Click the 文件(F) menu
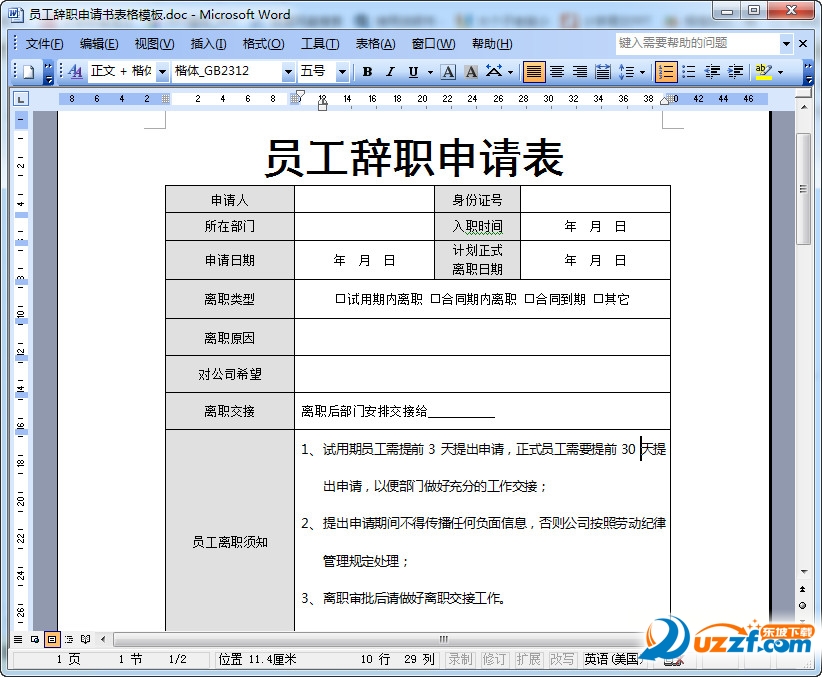Image resolution: width=822 pixels, height=677 pixels. 45,44
